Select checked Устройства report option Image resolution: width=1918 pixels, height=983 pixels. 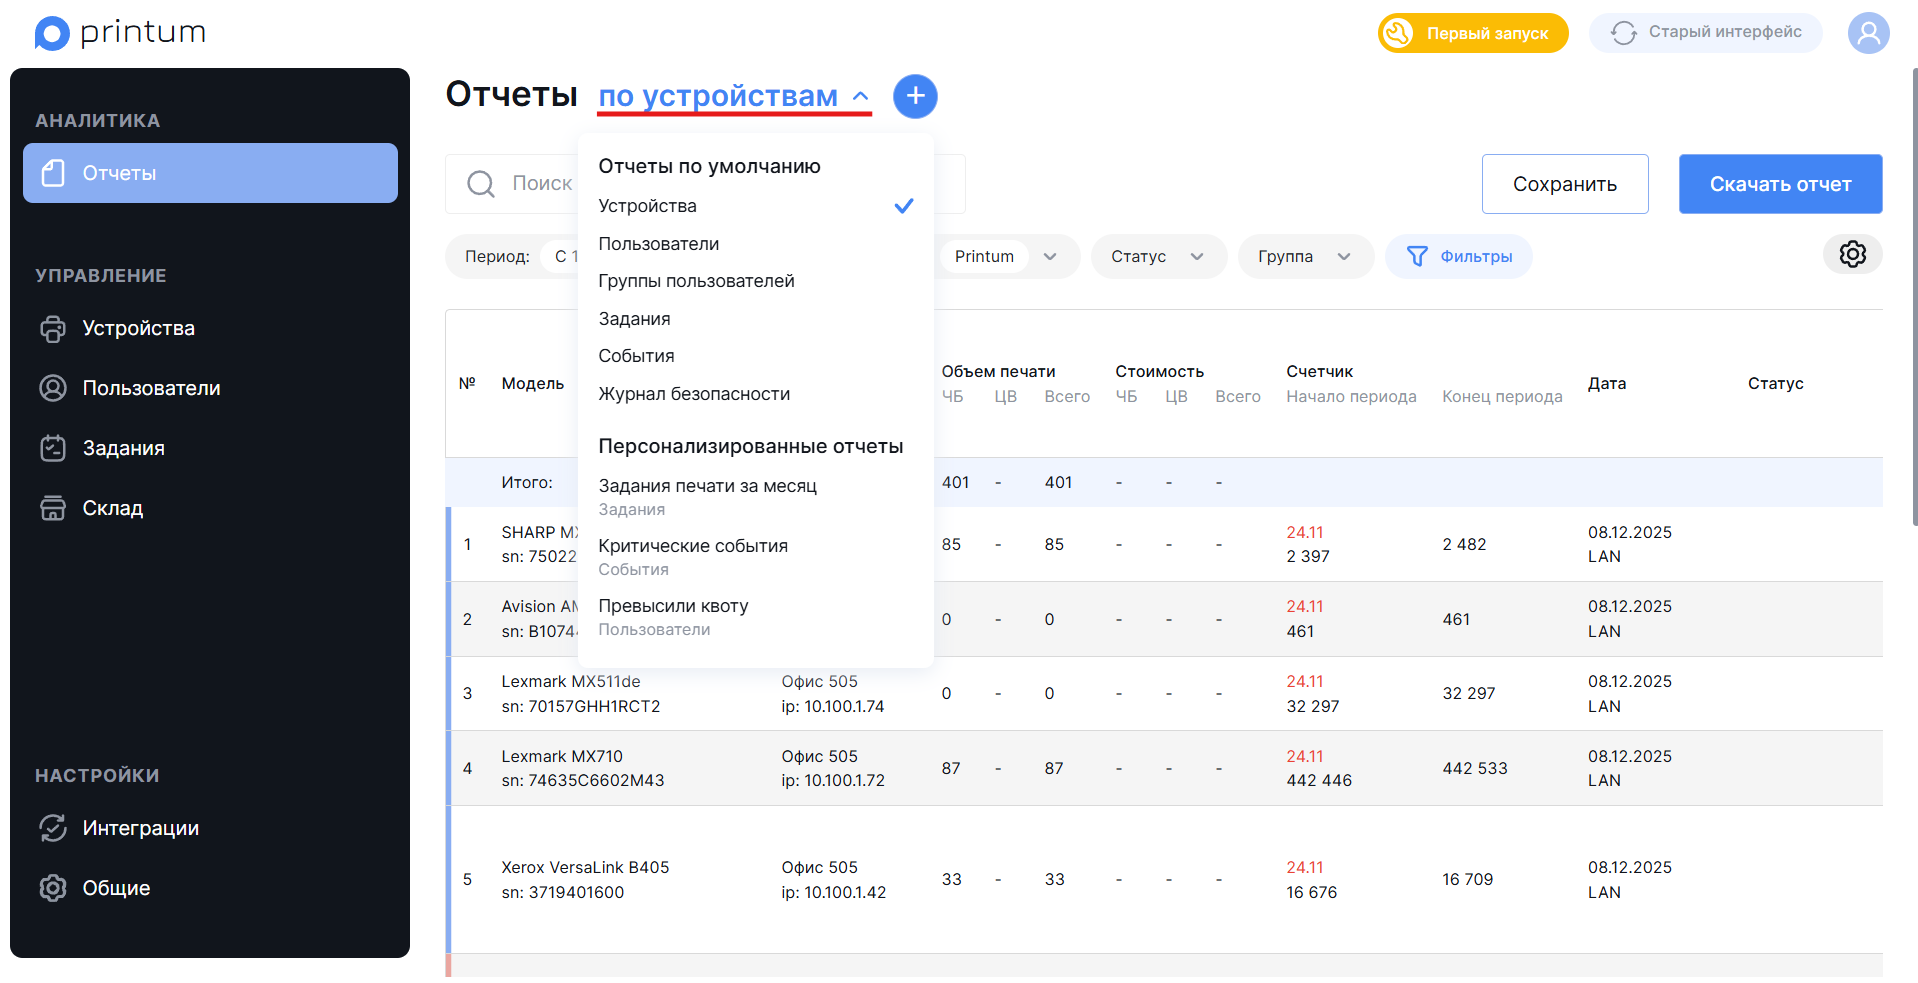(x=755, y=206)
